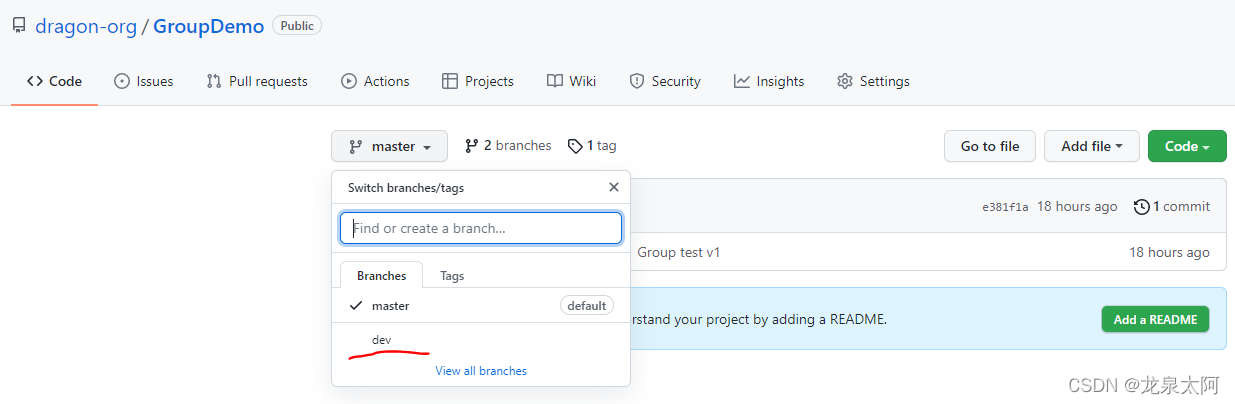Viewport: 1235px width, 404px height.
Task: Open the Settings gear tab
Action: [873, 81]
